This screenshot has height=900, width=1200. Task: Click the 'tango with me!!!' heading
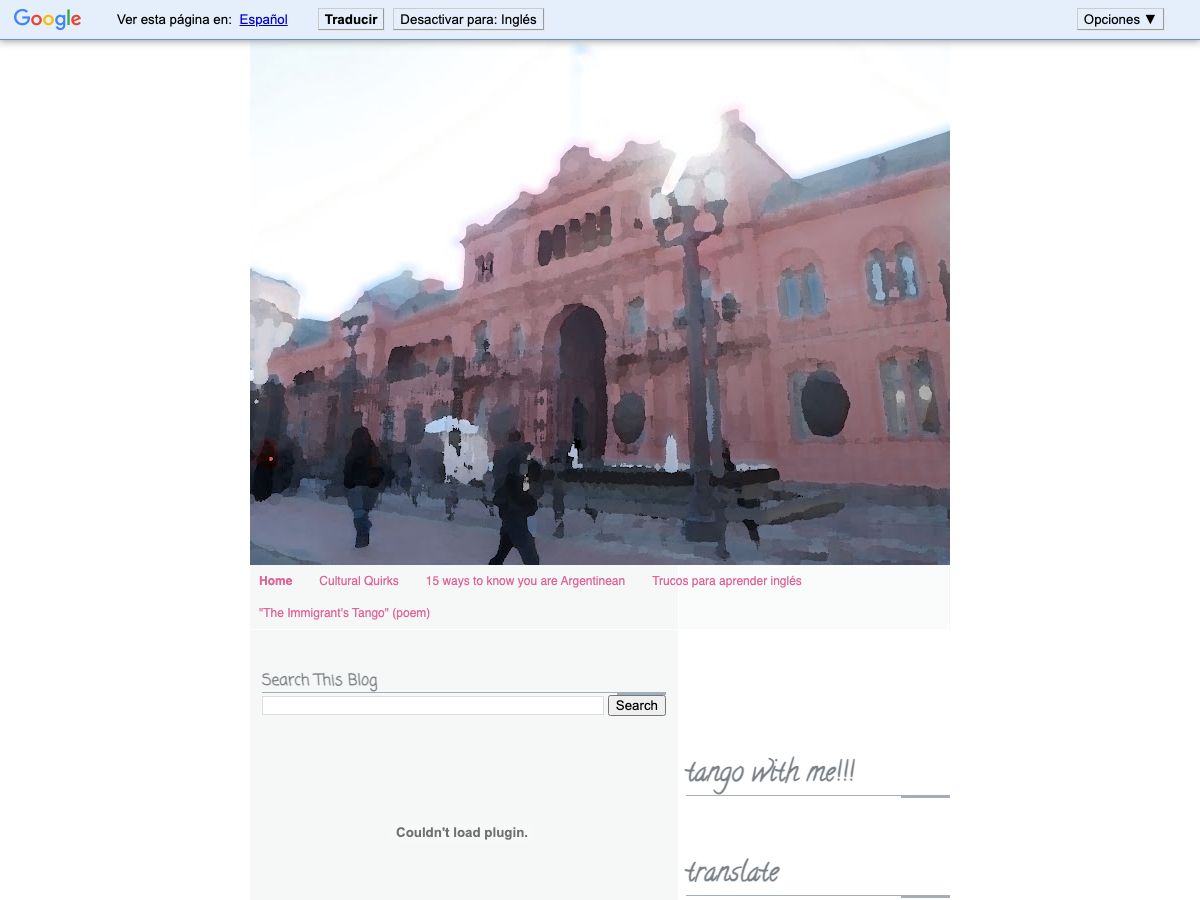coord(770,773)
